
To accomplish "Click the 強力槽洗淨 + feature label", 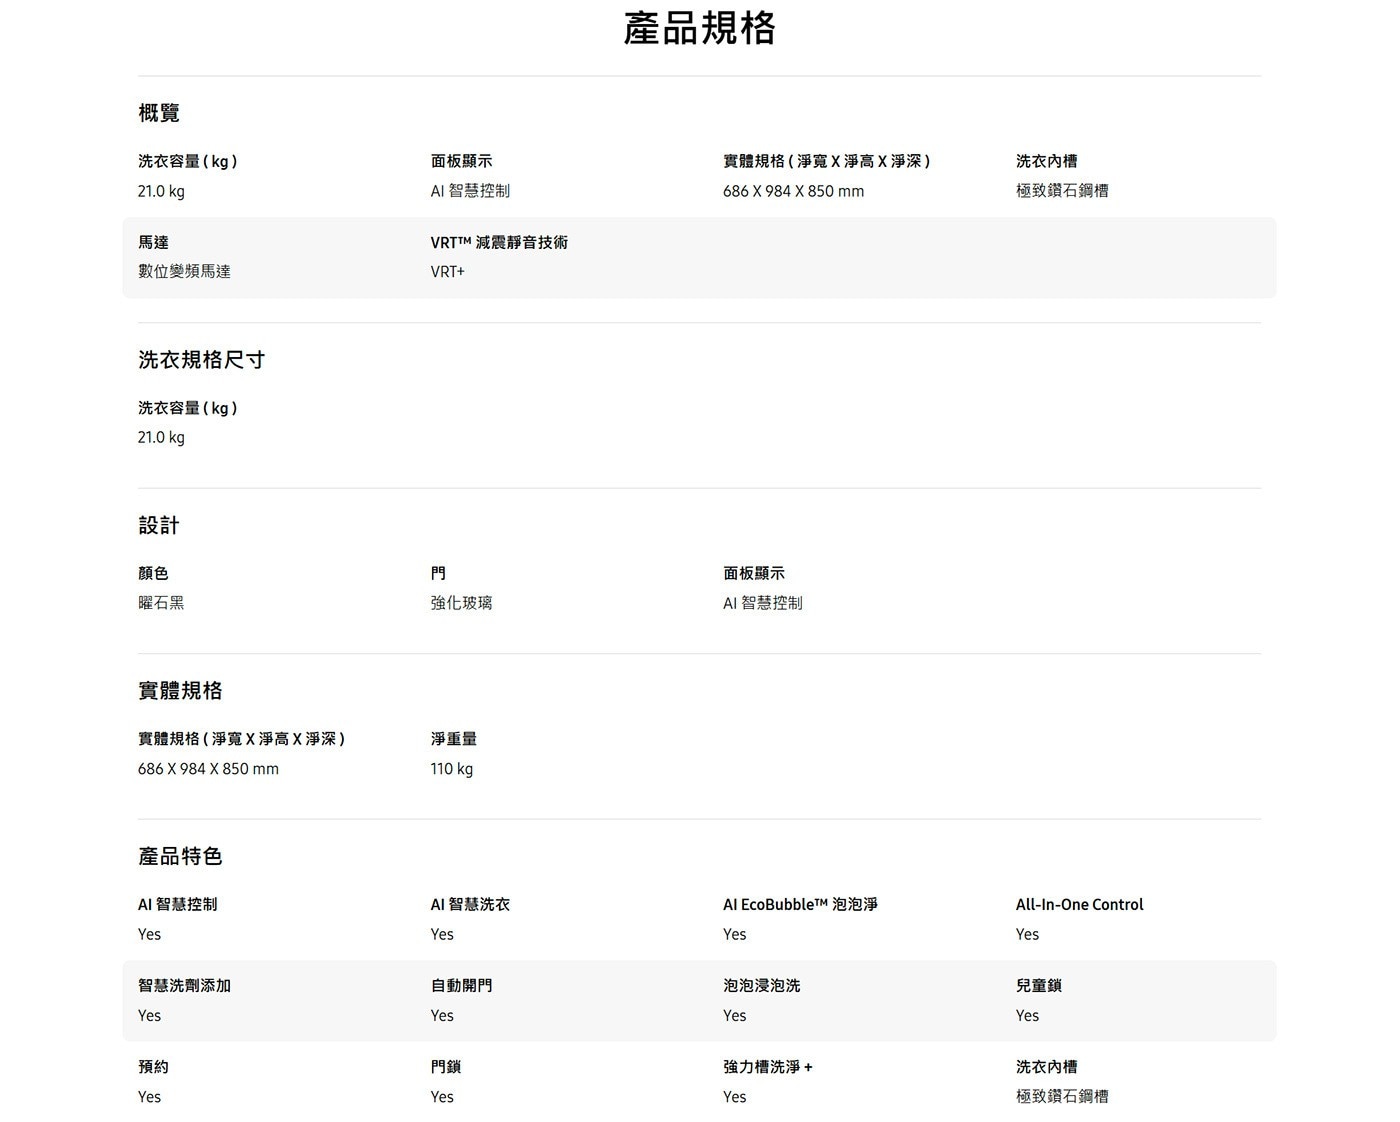I will (767, 1067).
